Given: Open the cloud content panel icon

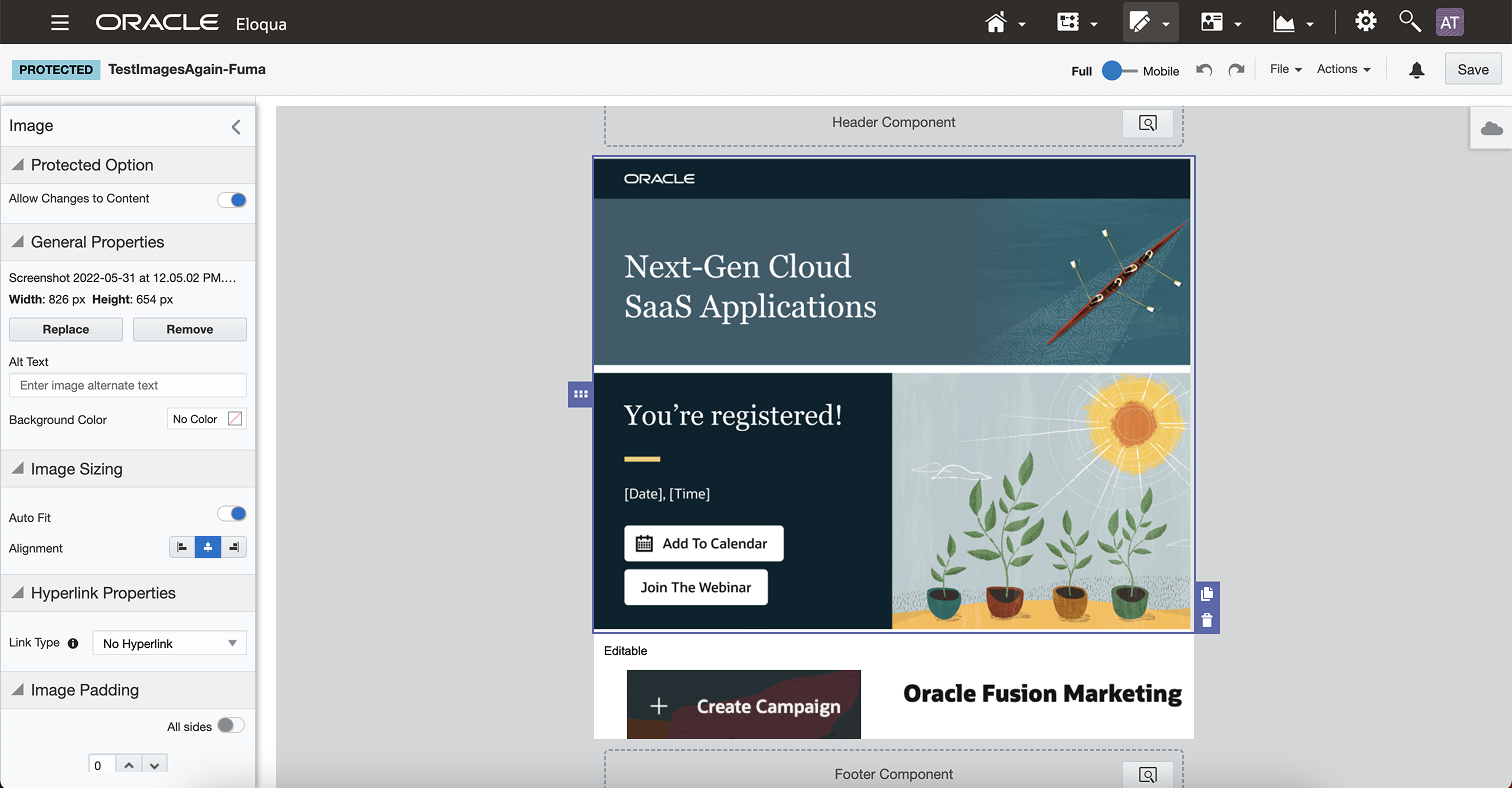Looking at the screenshot, I should point(1491,128).
